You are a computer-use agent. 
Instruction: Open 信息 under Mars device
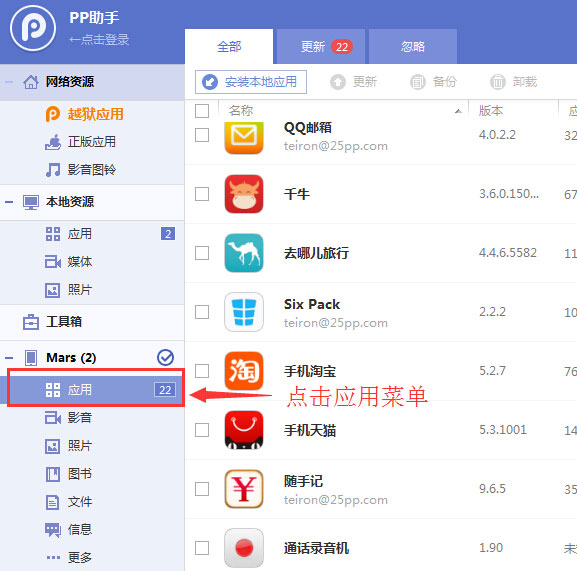92,530
